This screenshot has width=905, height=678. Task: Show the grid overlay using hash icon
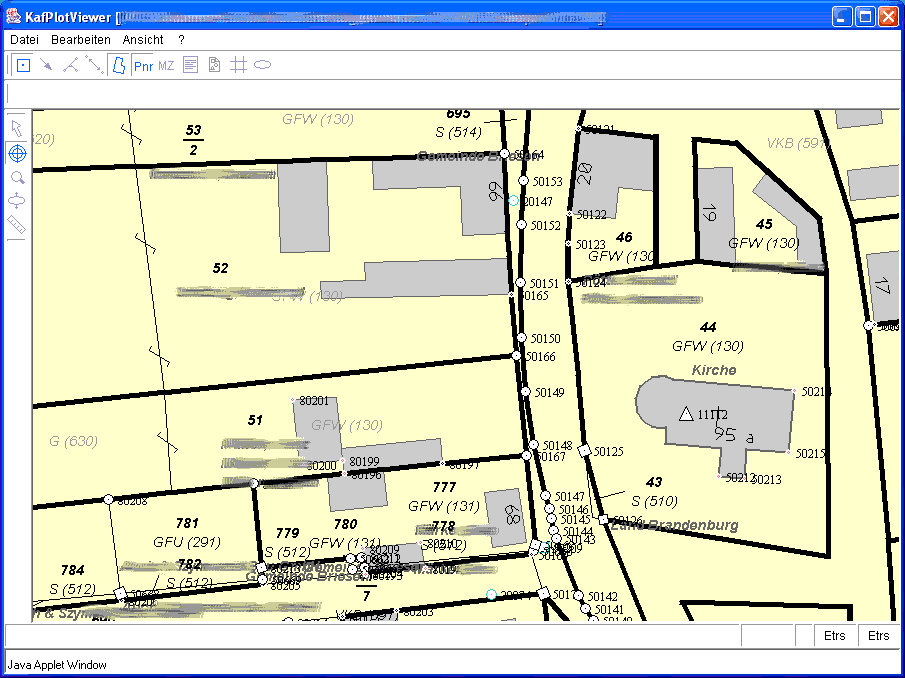[x=238, y=65]
